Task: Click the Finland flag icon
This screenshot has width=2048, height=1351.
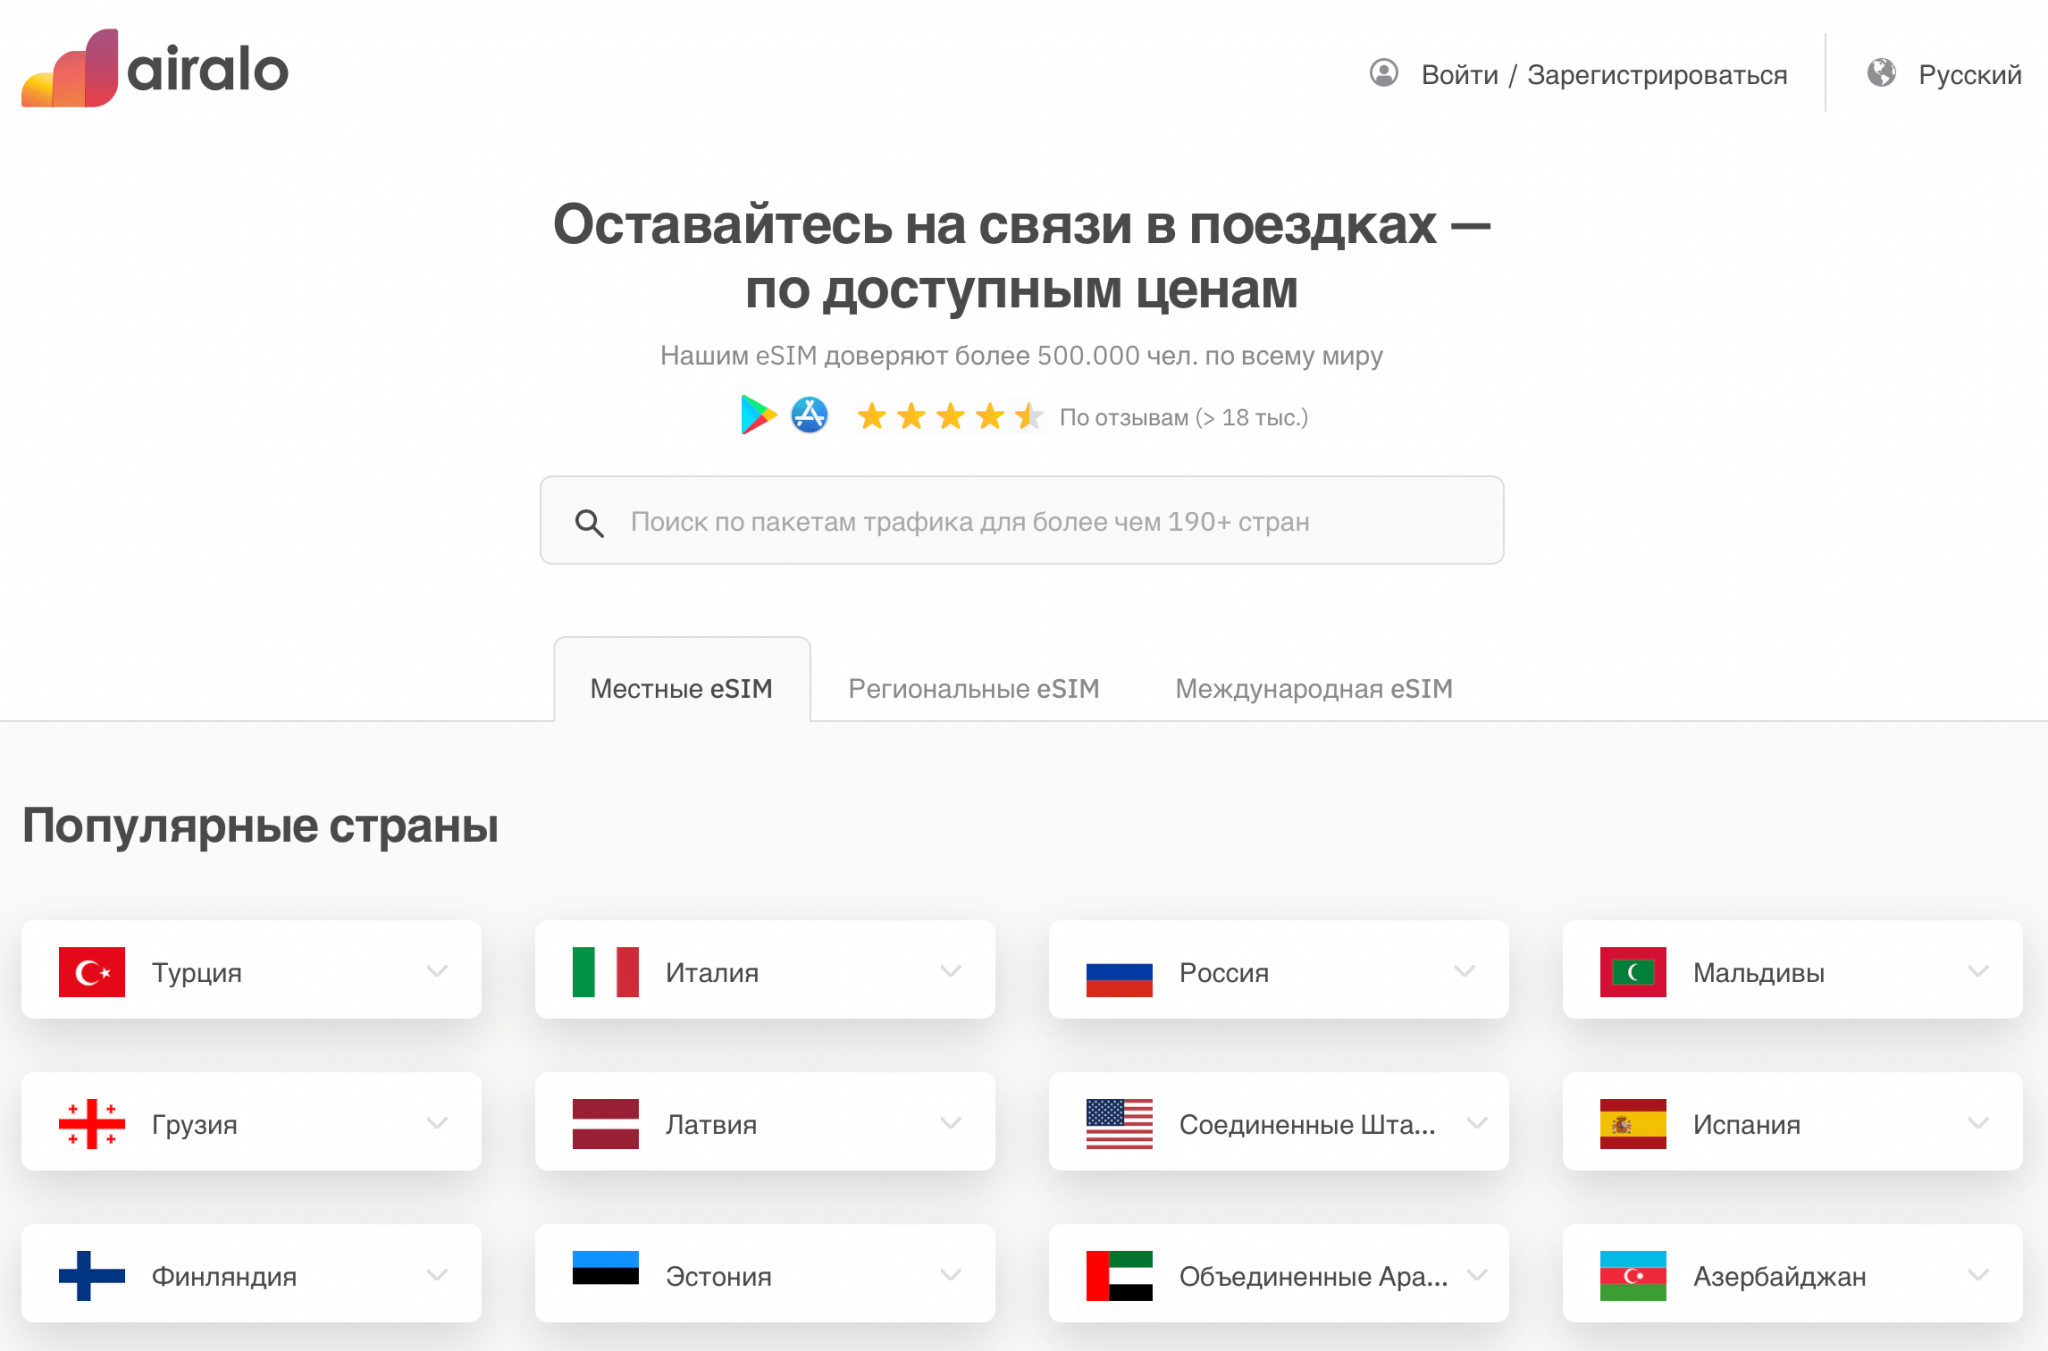Action: click(92, 1276)
